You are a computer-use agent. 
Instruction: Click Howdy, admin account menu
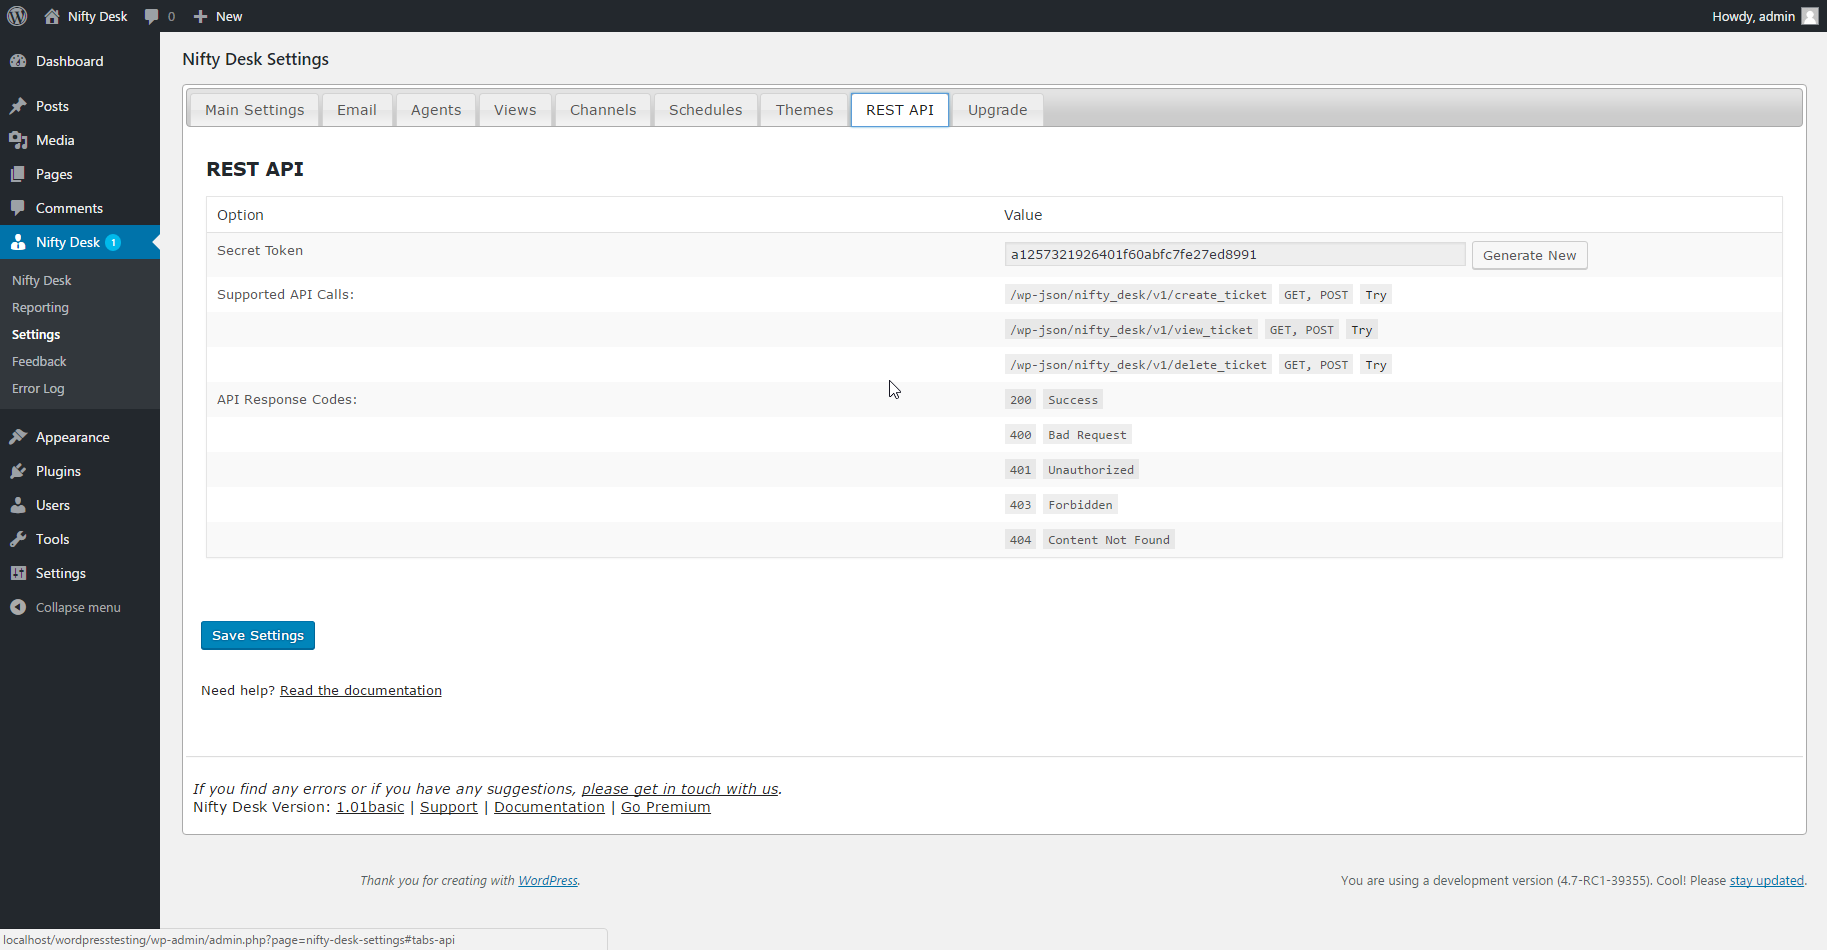pyautogui.click(x=1765, y=16)
